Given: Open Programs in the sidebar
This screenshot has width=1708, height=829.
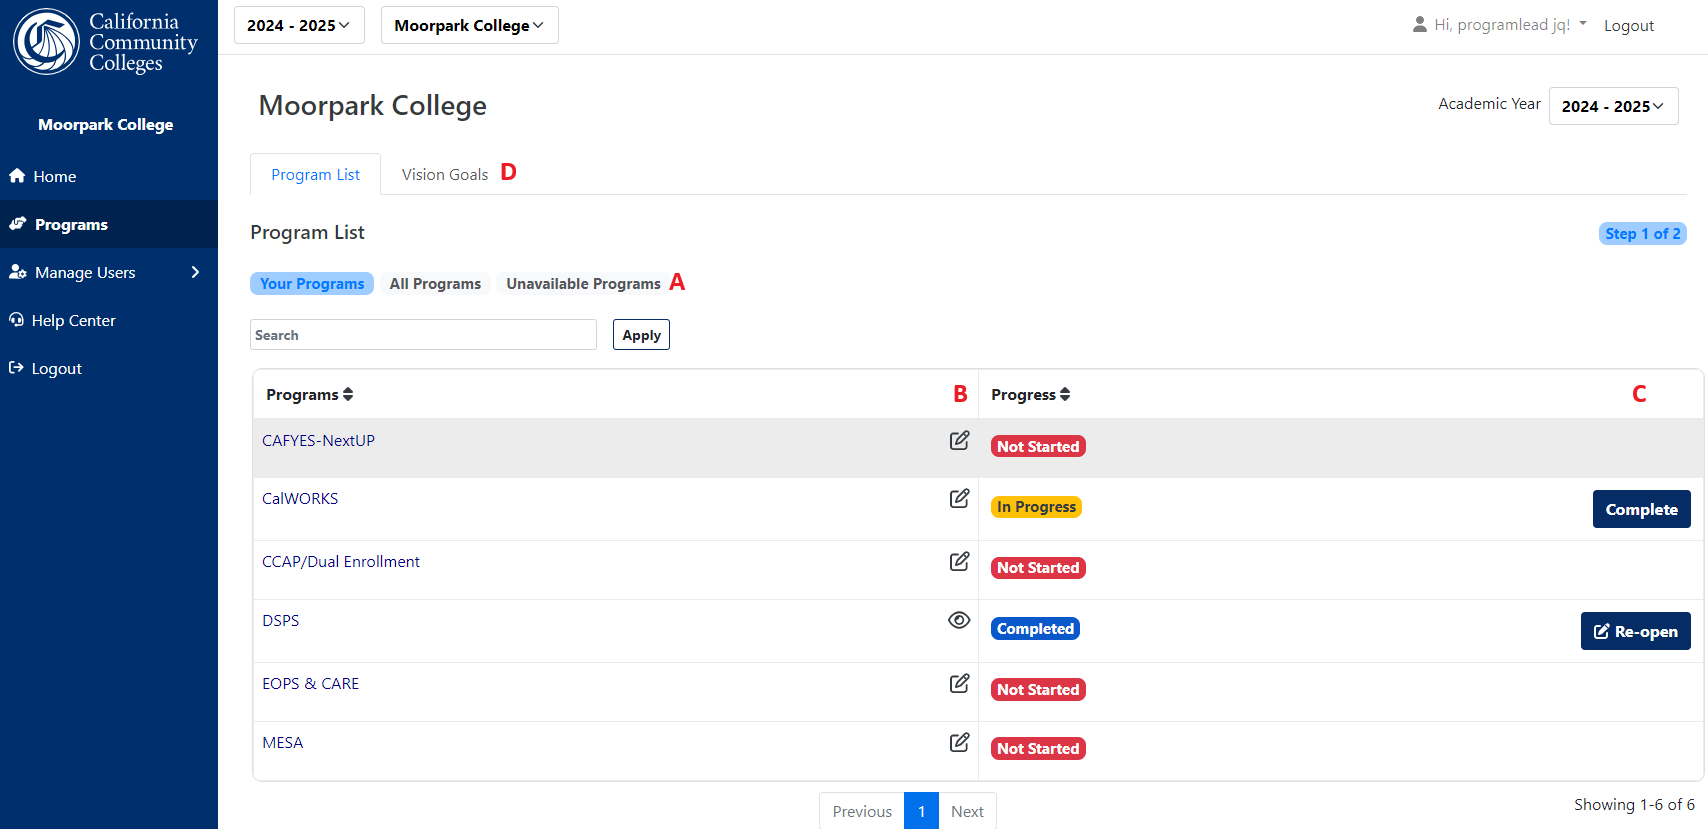Looking at the screenshot, I should pyautogui.click(x=109, y=224).
